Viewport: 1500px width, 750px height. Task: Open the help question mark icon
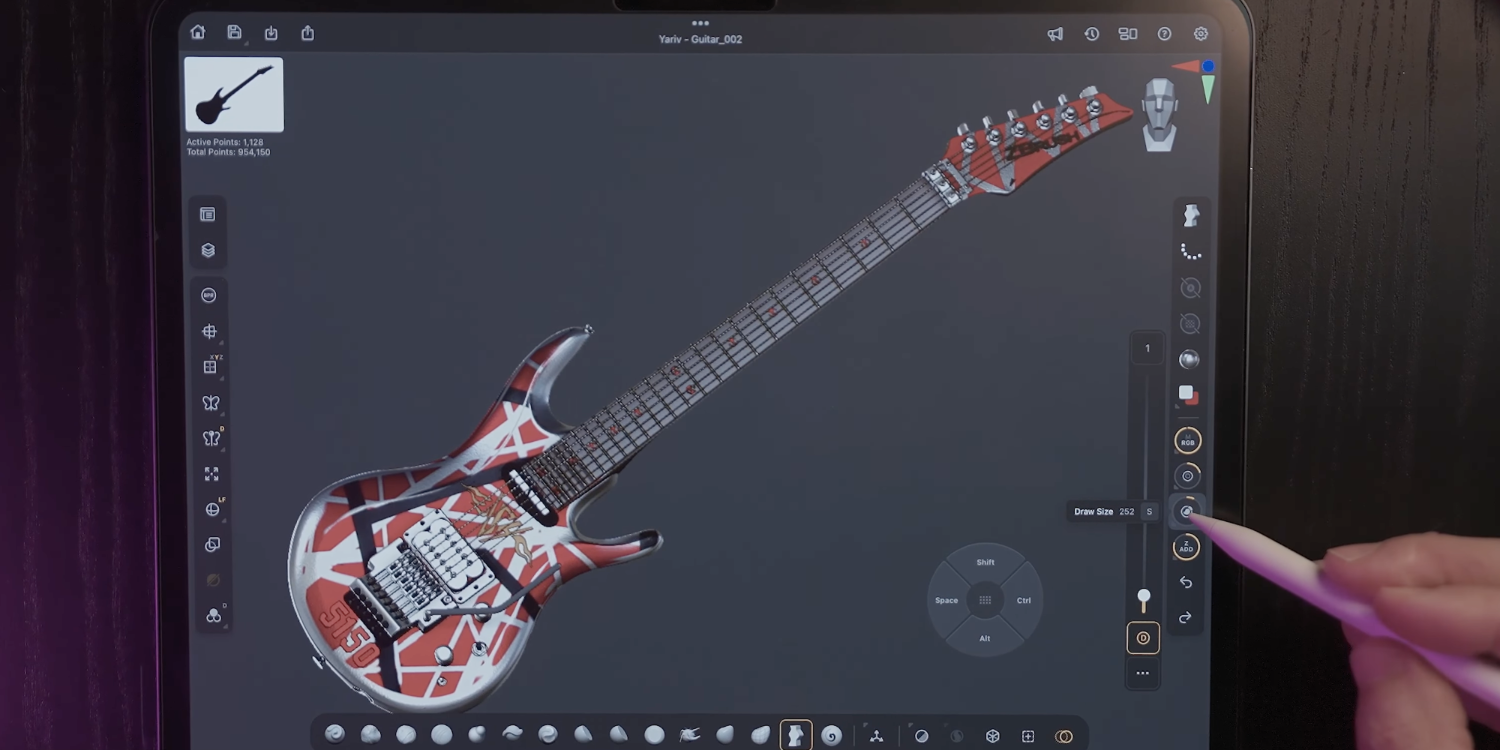pyautogui.click(x=1165, y=34)
